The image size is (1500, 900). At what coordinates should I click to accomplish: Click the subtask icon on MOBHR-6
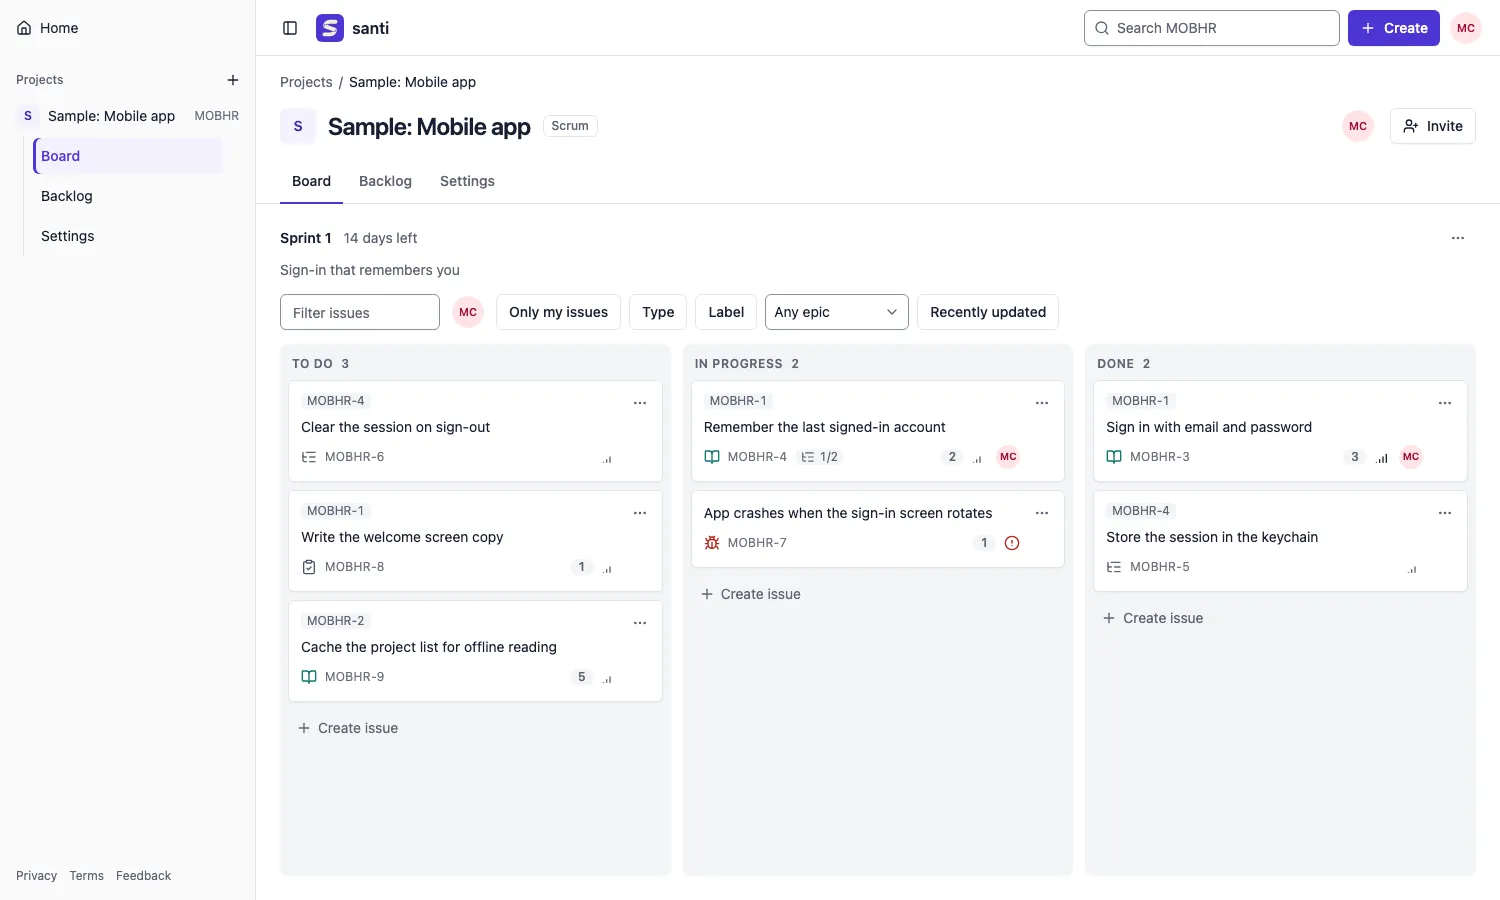309,457
